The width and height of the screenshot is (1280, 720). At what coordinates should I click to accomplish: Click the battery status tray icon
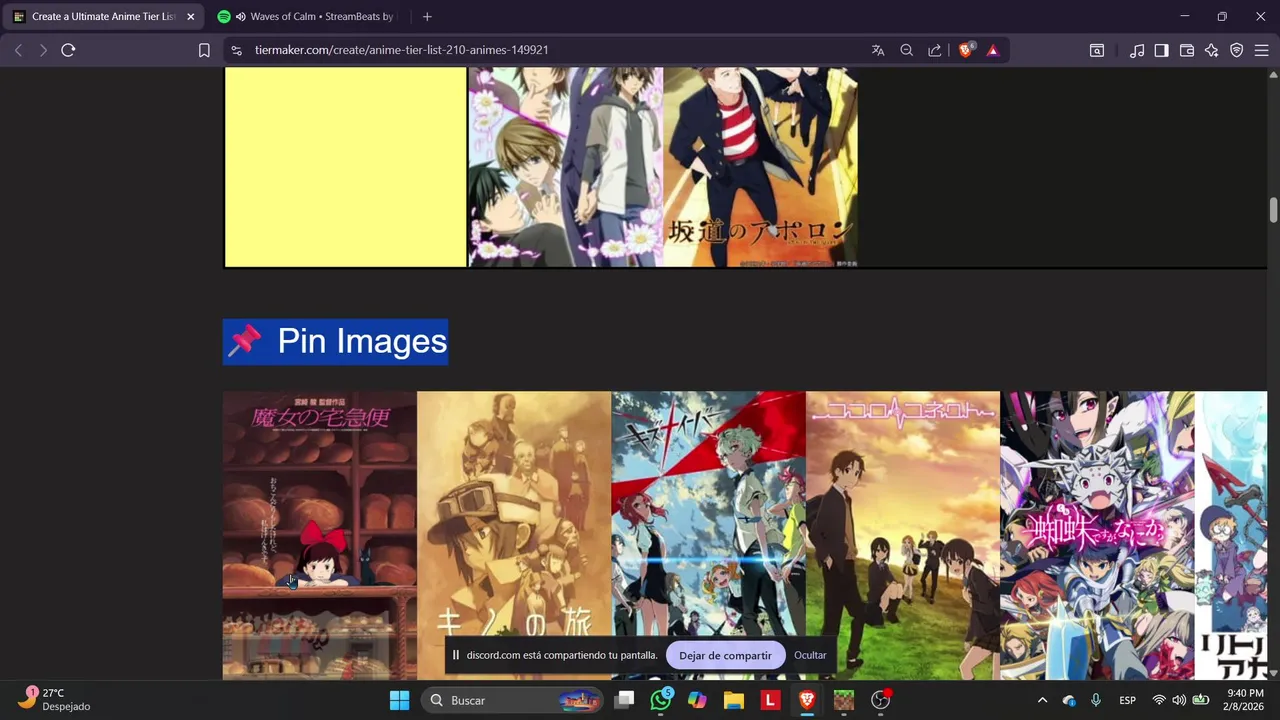click(x=1200, y=700)
